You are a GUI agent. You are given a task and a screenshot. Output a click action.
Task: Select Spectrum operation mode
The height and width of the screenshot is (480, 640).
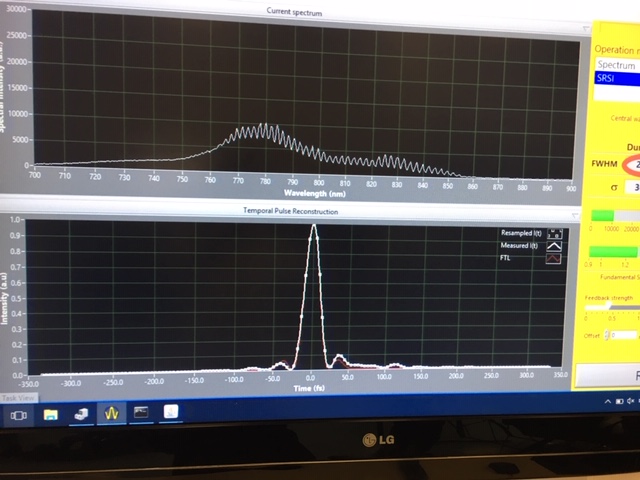[x=617, y=65]
